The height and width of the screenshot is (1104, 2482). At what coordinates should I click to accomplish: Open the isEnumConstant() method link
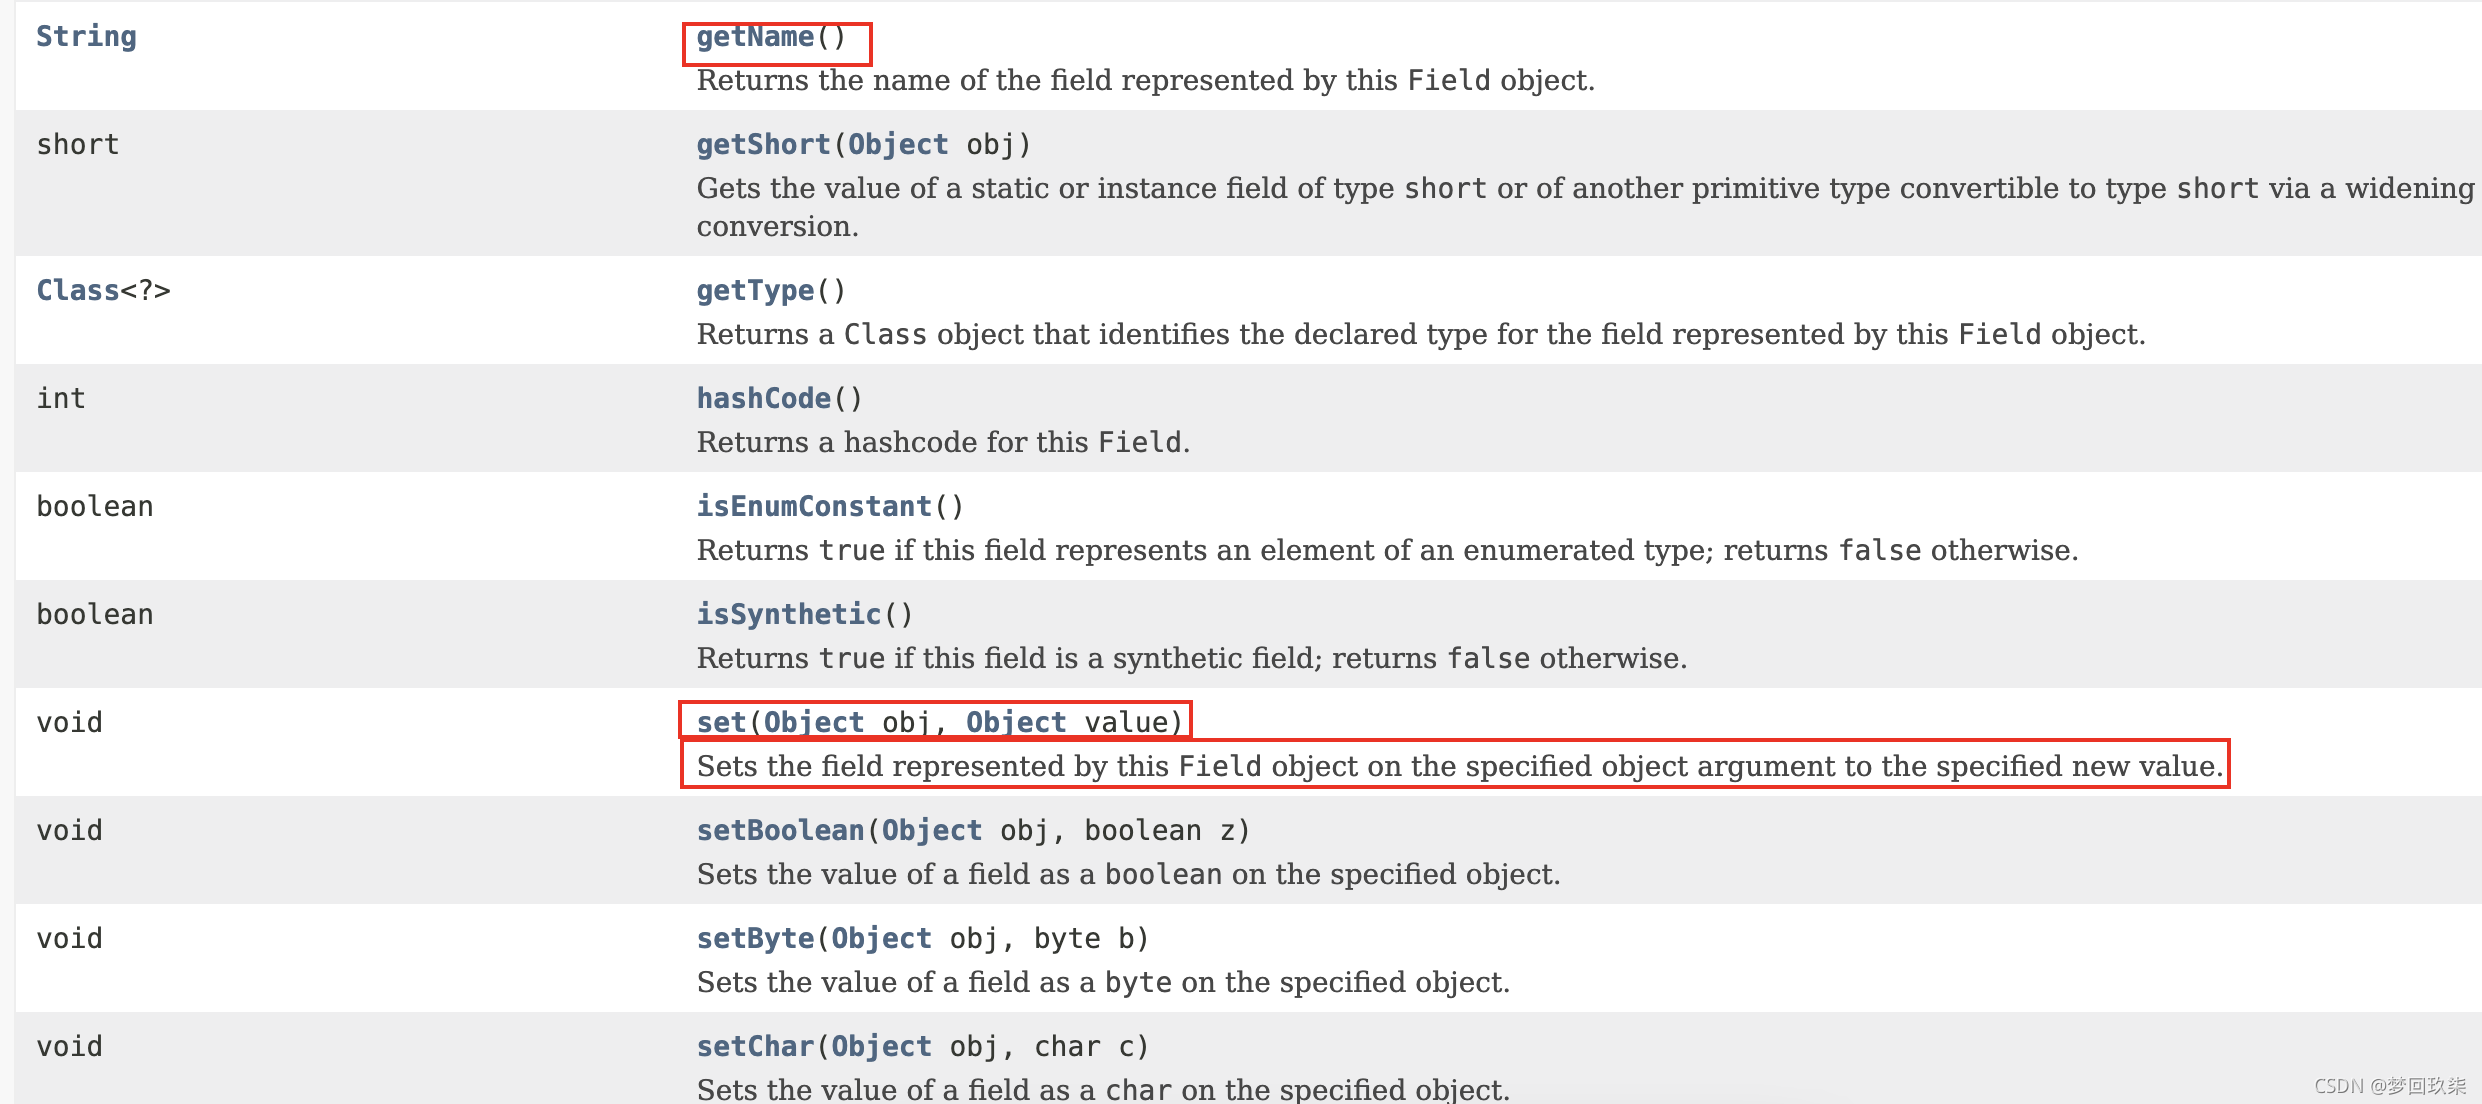point(814,507)
